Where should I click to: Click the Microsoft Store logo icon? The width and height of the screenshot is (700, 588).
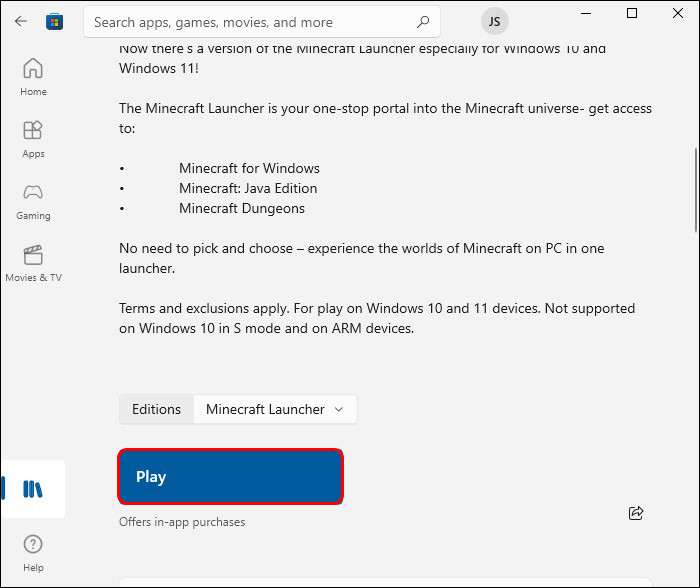click(54, 21)
